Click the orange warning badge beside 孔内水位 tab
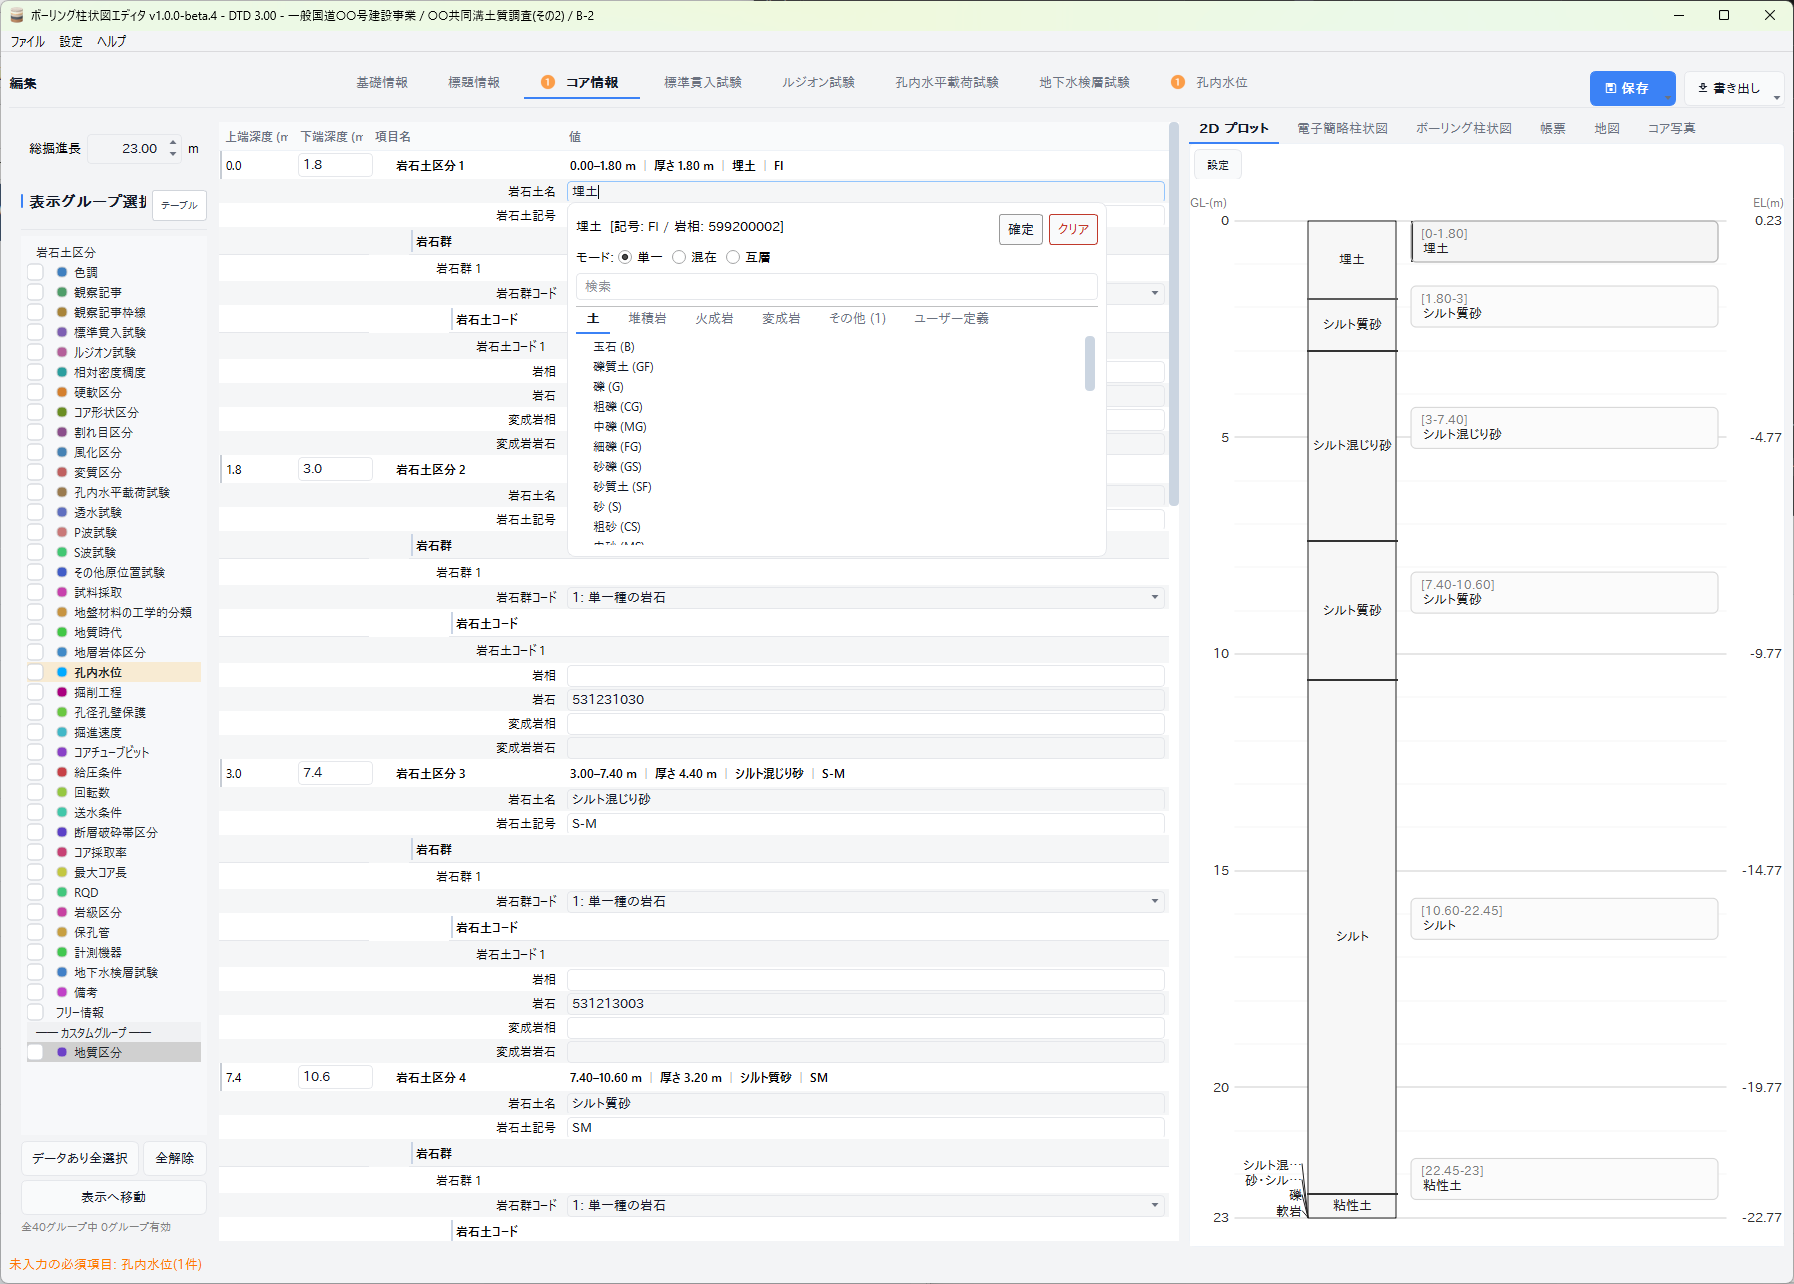The width and height of the screenshot is (1794, 1284). pyautogui.click(x=1178, y=82)
